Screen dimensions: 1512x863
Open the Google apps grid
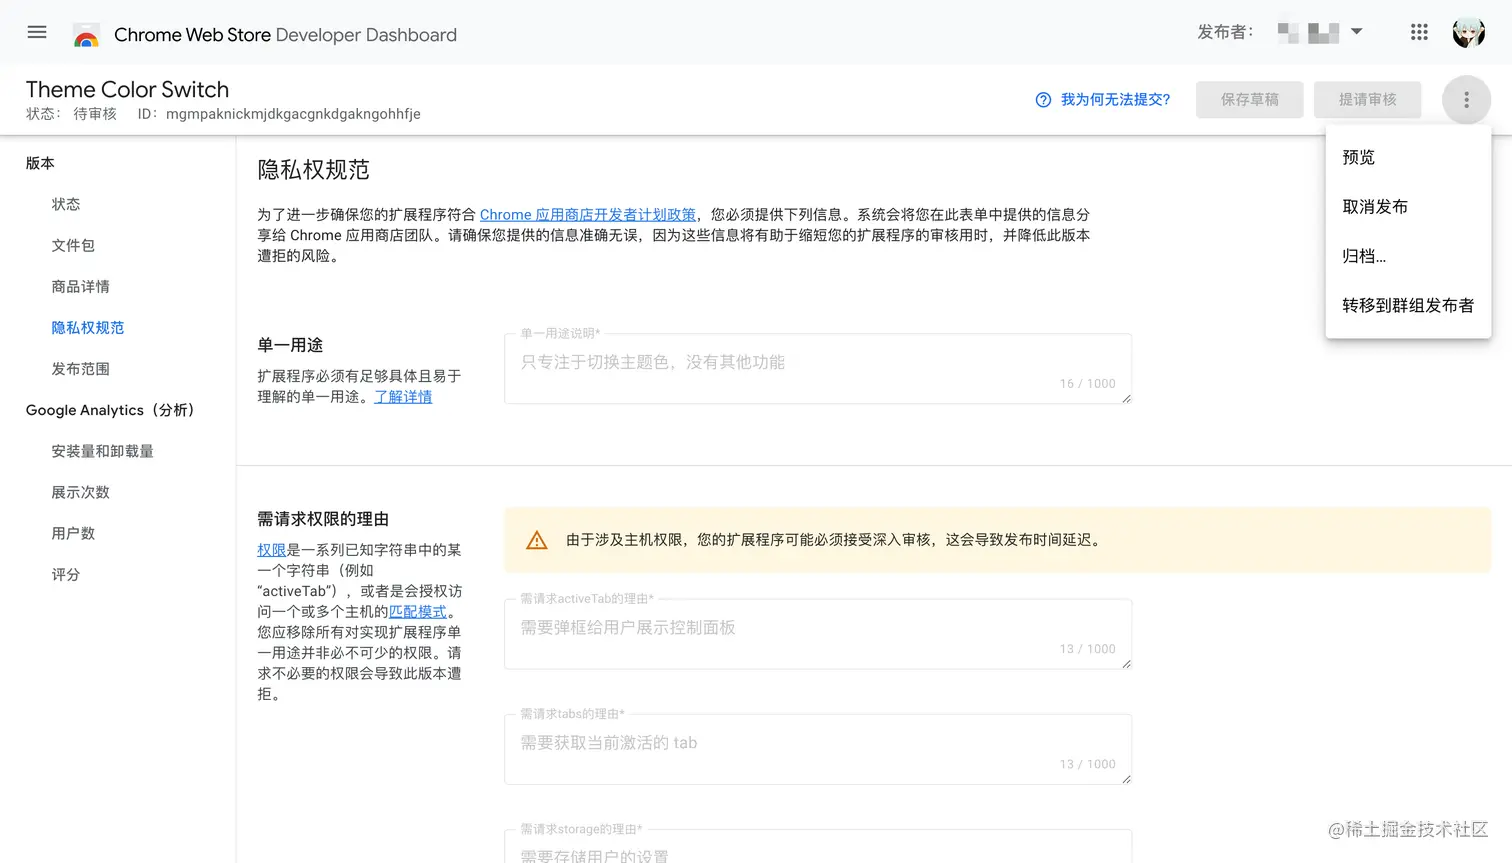click(1419, 31)
